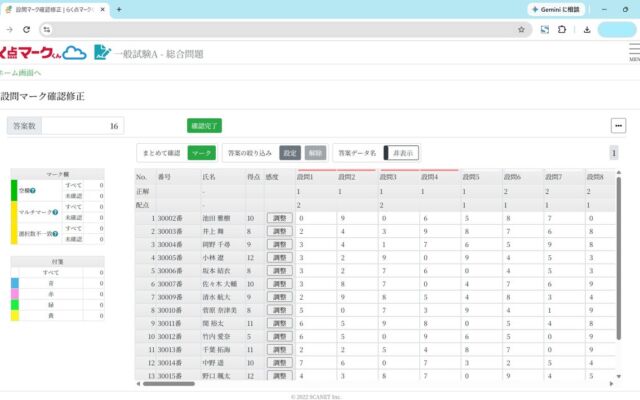Select the green 緑 sticky note swatch
Image resolution: width=640 pixels, height=400 pixels.
[x=15, y=305]
